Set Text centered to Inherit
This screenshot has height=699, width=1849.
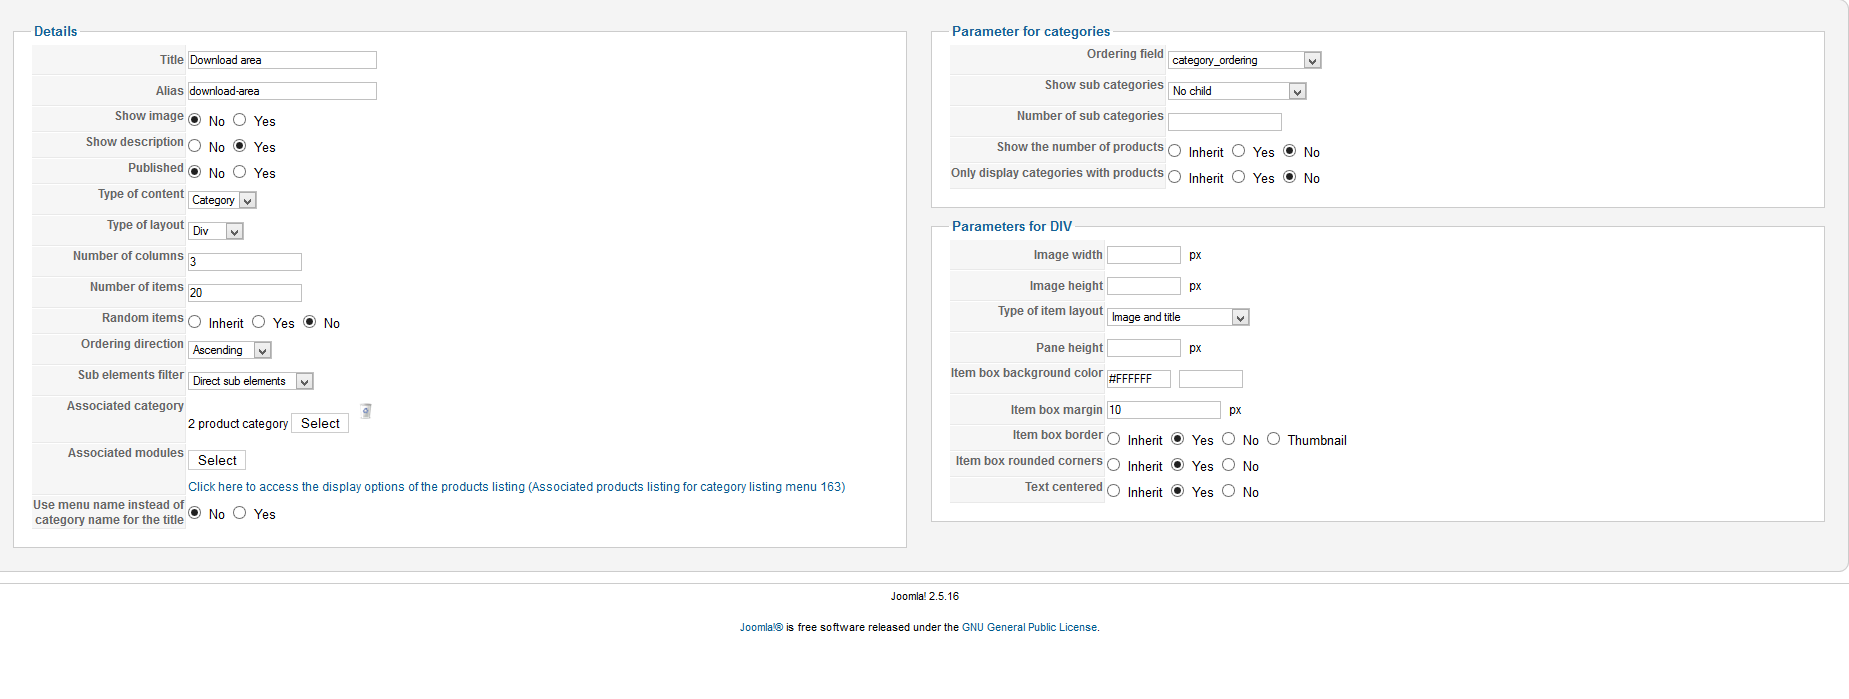click(x=1114, y=491)
